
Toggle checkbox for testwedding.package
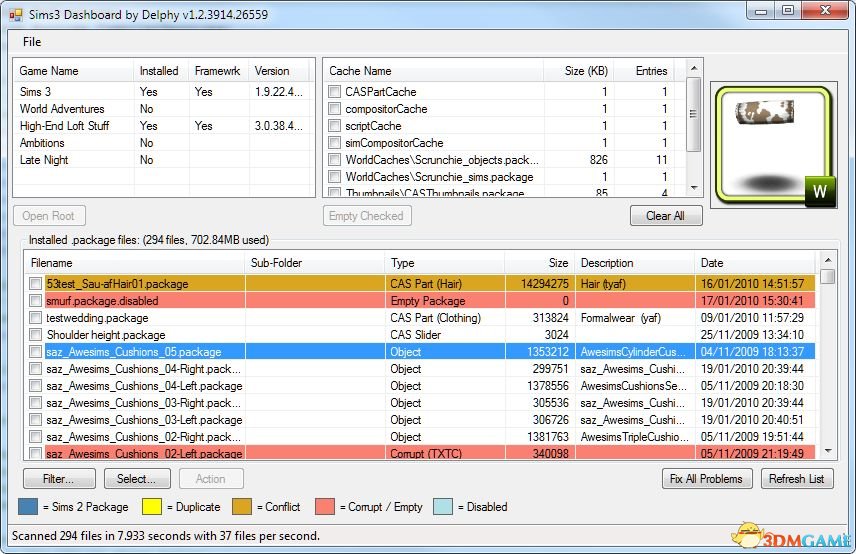tap(36, 318)
